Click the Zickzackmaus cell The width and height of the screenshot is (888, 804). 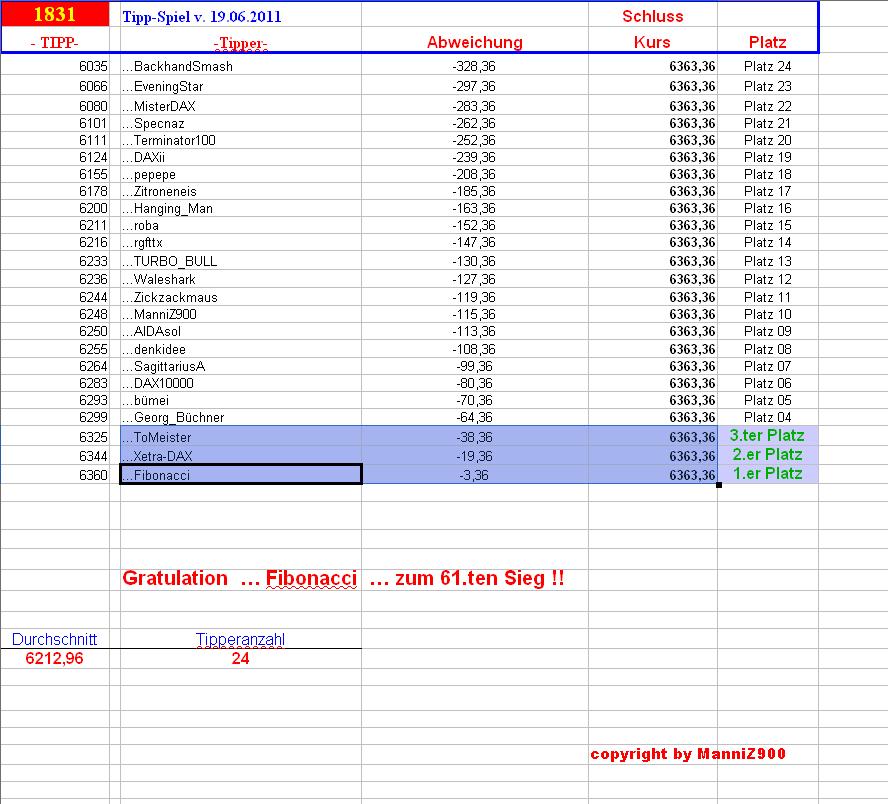[x=241, y=297]
